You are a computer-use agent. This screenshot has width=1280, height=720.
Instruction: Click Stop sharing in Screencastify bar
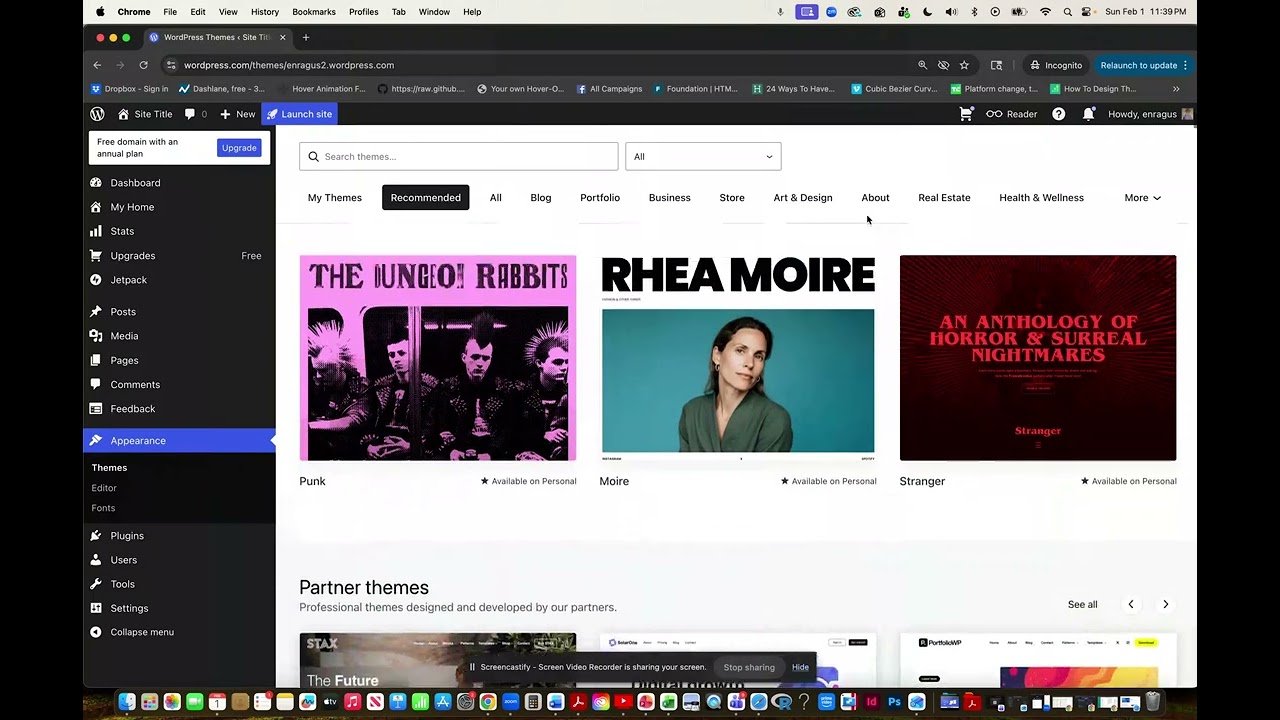click(749, 667)
